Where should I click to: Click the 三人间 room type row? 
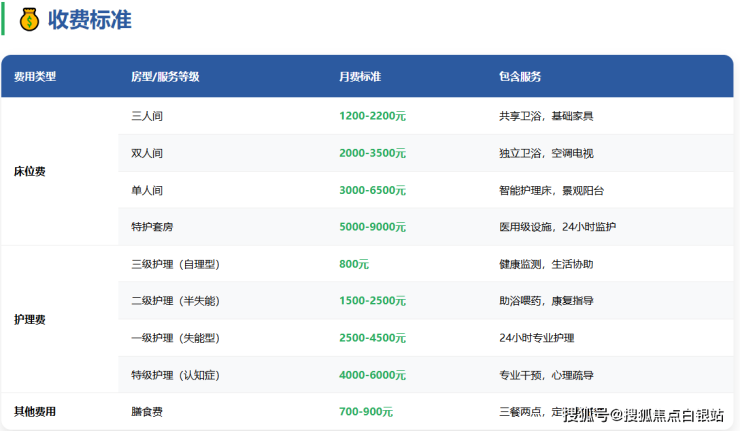coord(147,116)
